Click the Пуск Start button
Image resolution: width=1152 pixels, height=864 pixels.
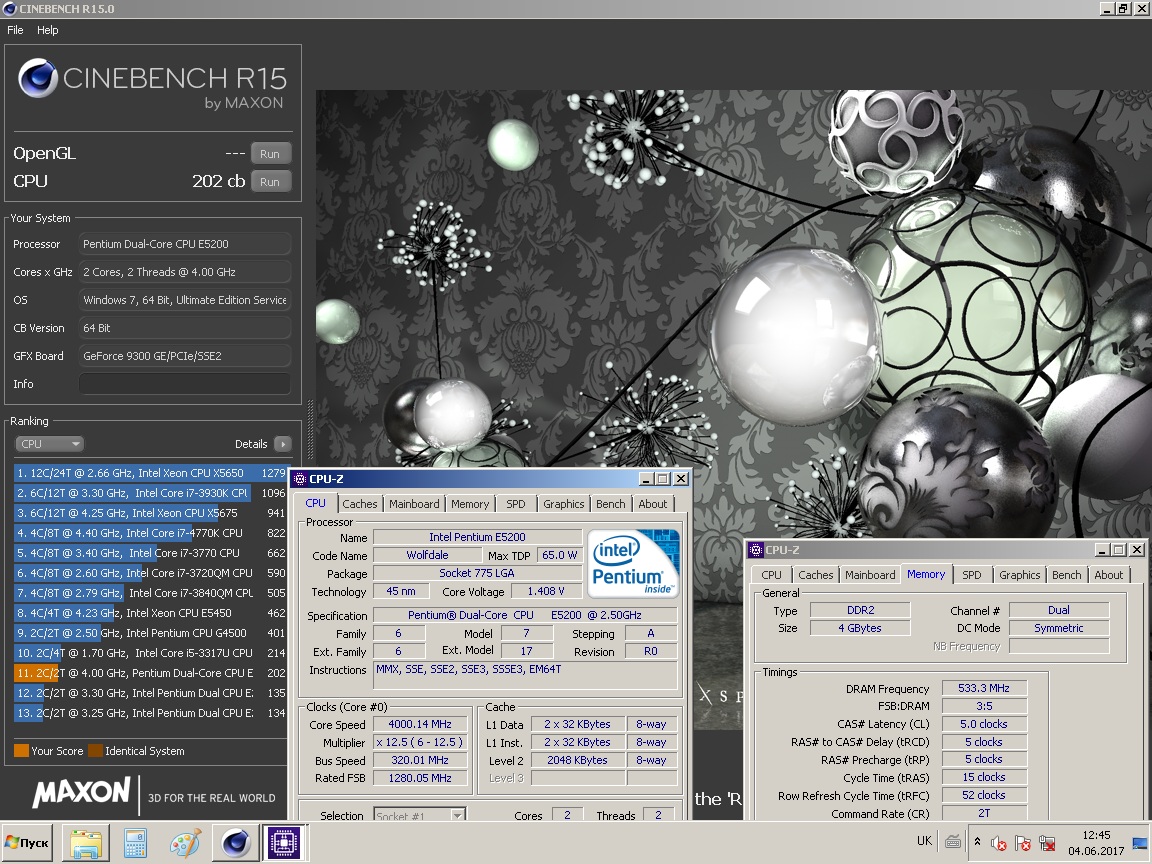tap(27, 843)
